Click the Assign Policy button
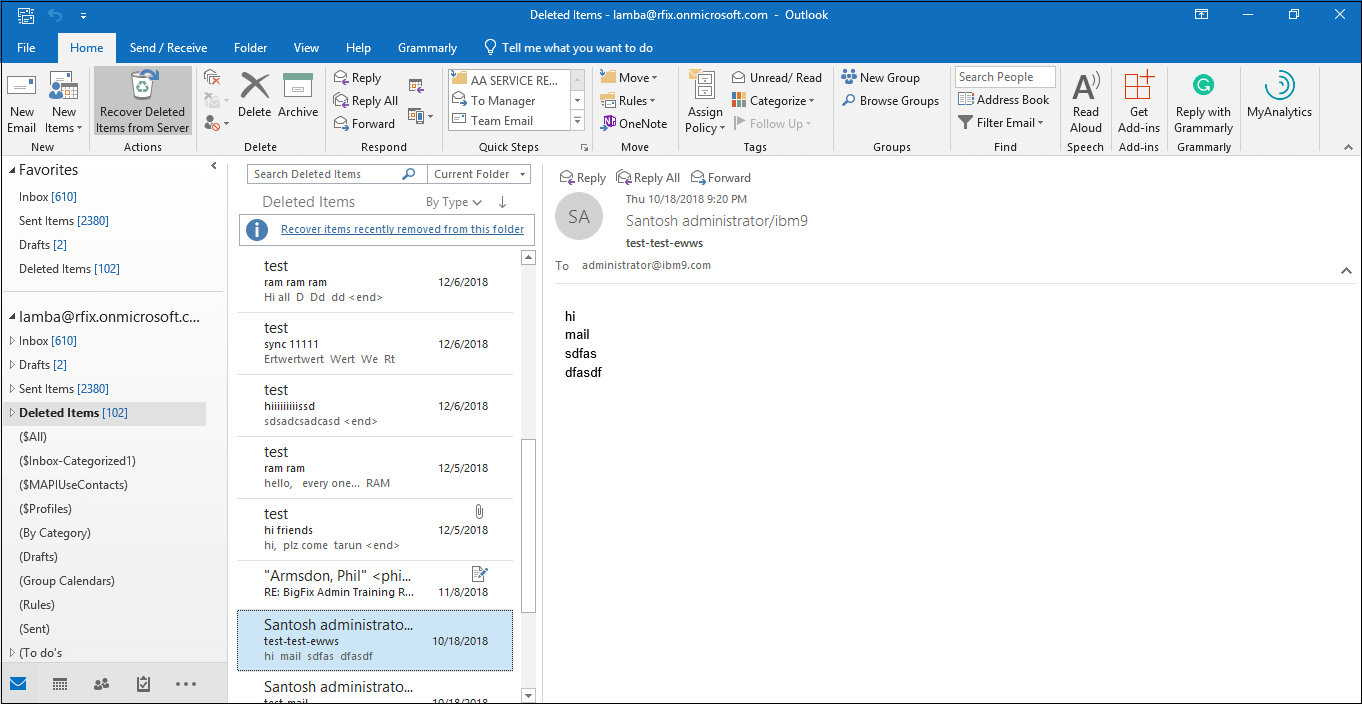1362x704 pixels. [704, 102]
